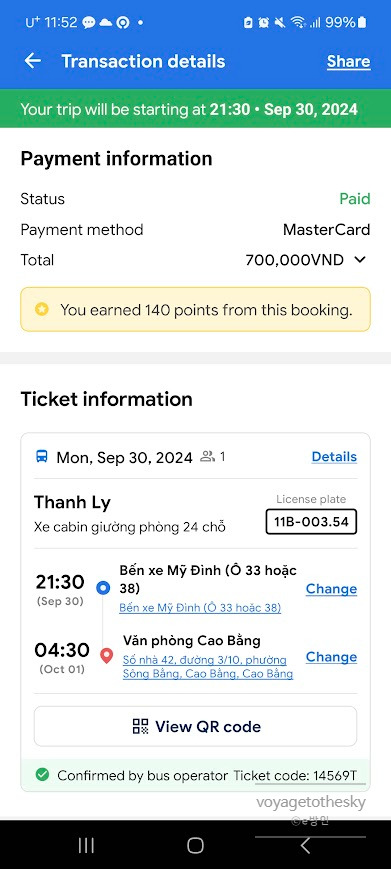Open the Số nhà 42 drop-off address

pyautogui.click(x=208, y=667)
